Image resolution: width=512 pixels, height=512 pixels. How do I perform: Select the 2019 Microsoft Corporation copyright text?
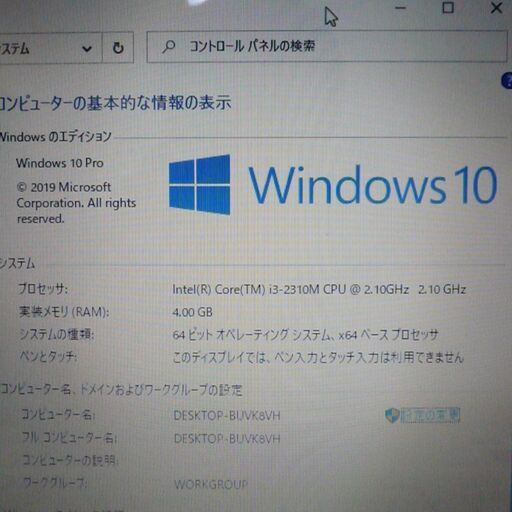[76, 203]
